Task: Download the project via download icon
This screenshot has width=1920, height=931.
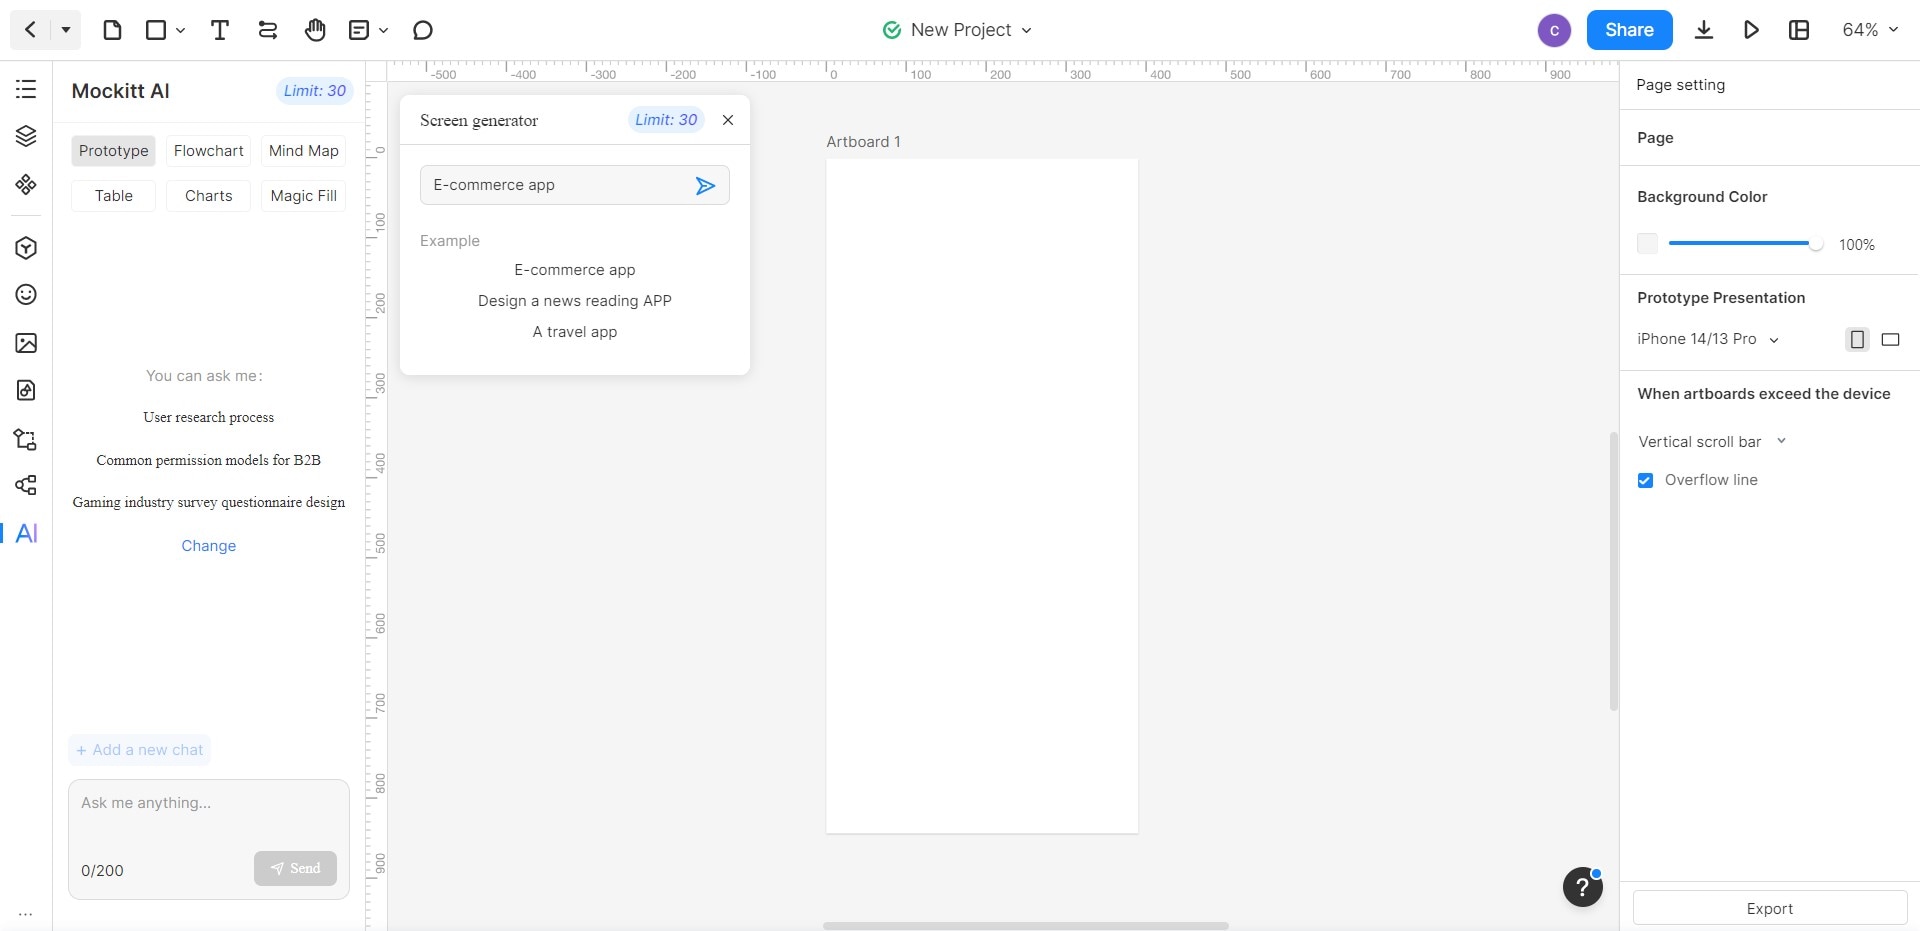Action: (x=1704, y=30)
